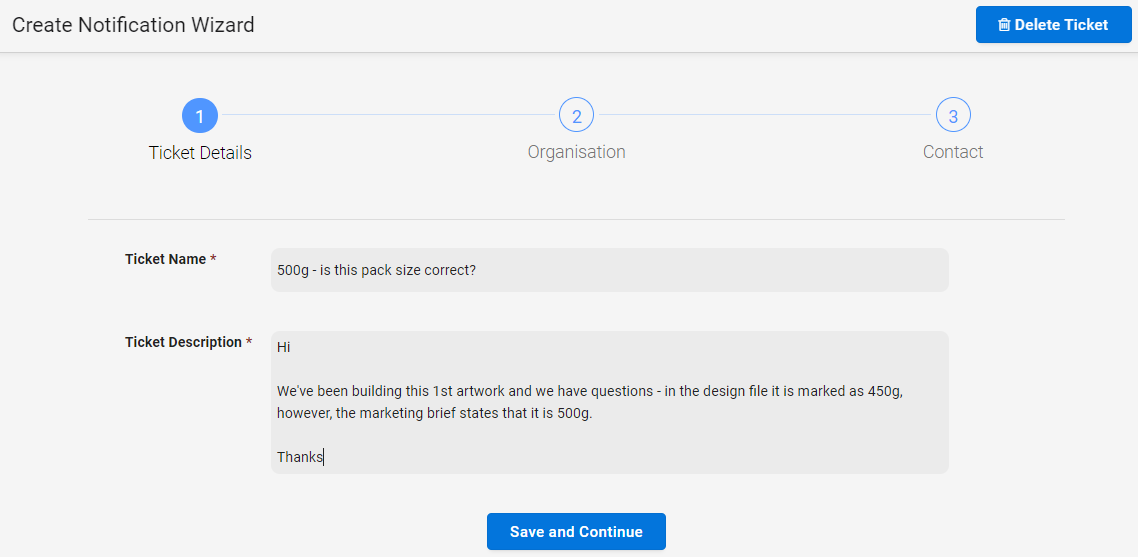Jump to step 3 circle in the wizard
Screen dimensions: 1138x557
click(953, 115)
